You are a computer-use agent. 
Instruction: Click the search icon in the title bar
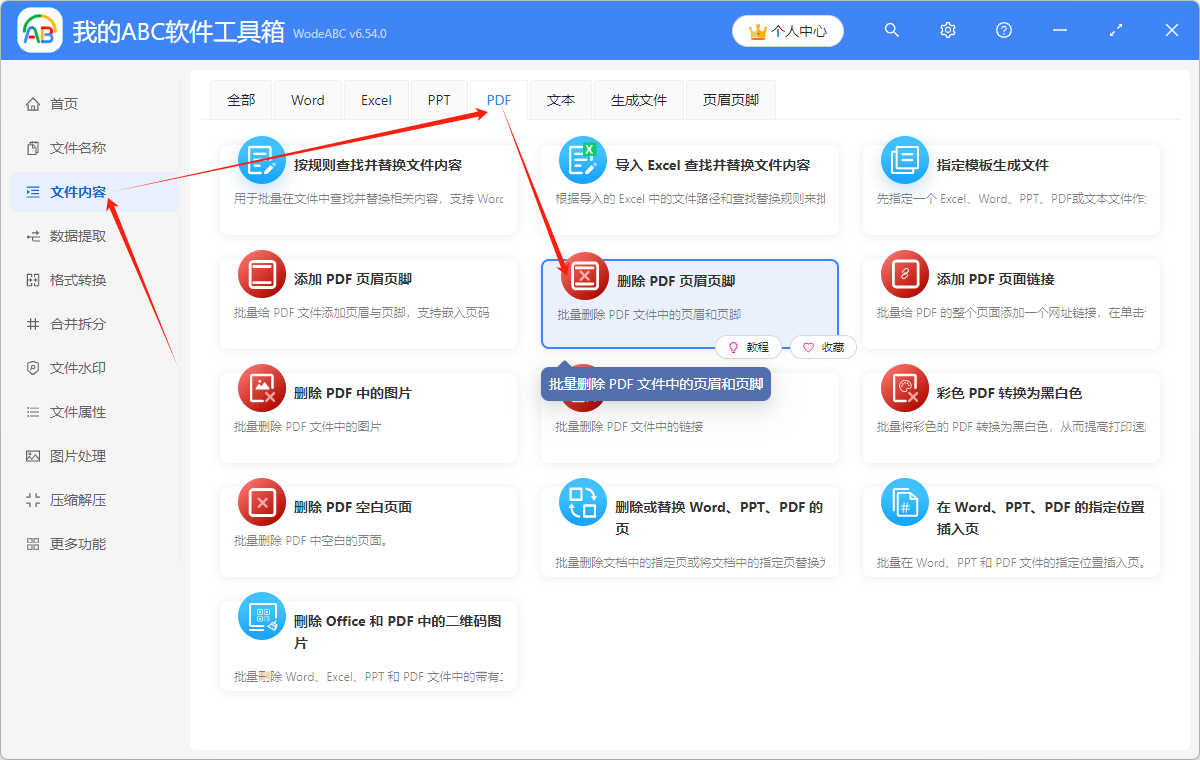click(891, 30)
